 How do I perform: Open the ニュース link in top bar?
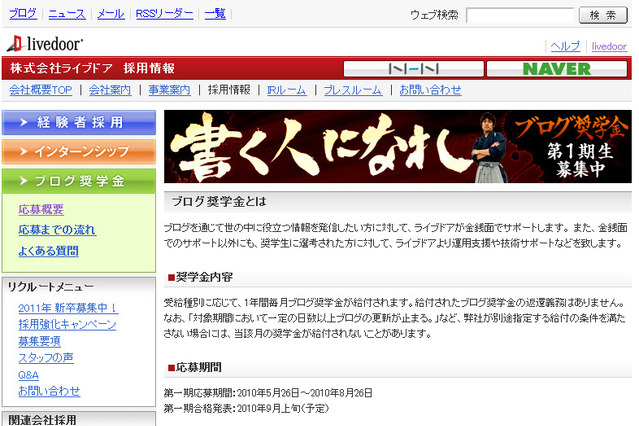click(67, 14)
